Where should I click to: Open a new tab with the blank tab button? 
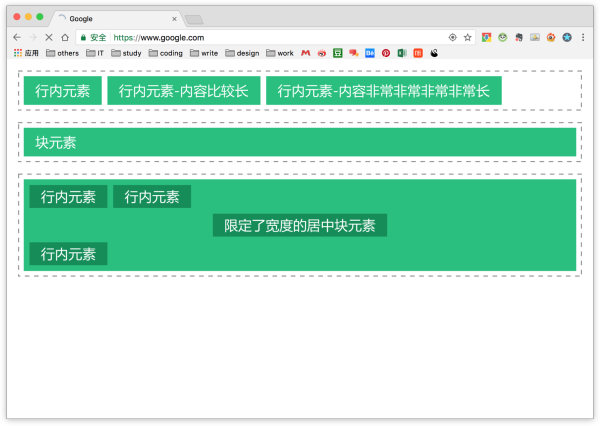tap(194, 19)
